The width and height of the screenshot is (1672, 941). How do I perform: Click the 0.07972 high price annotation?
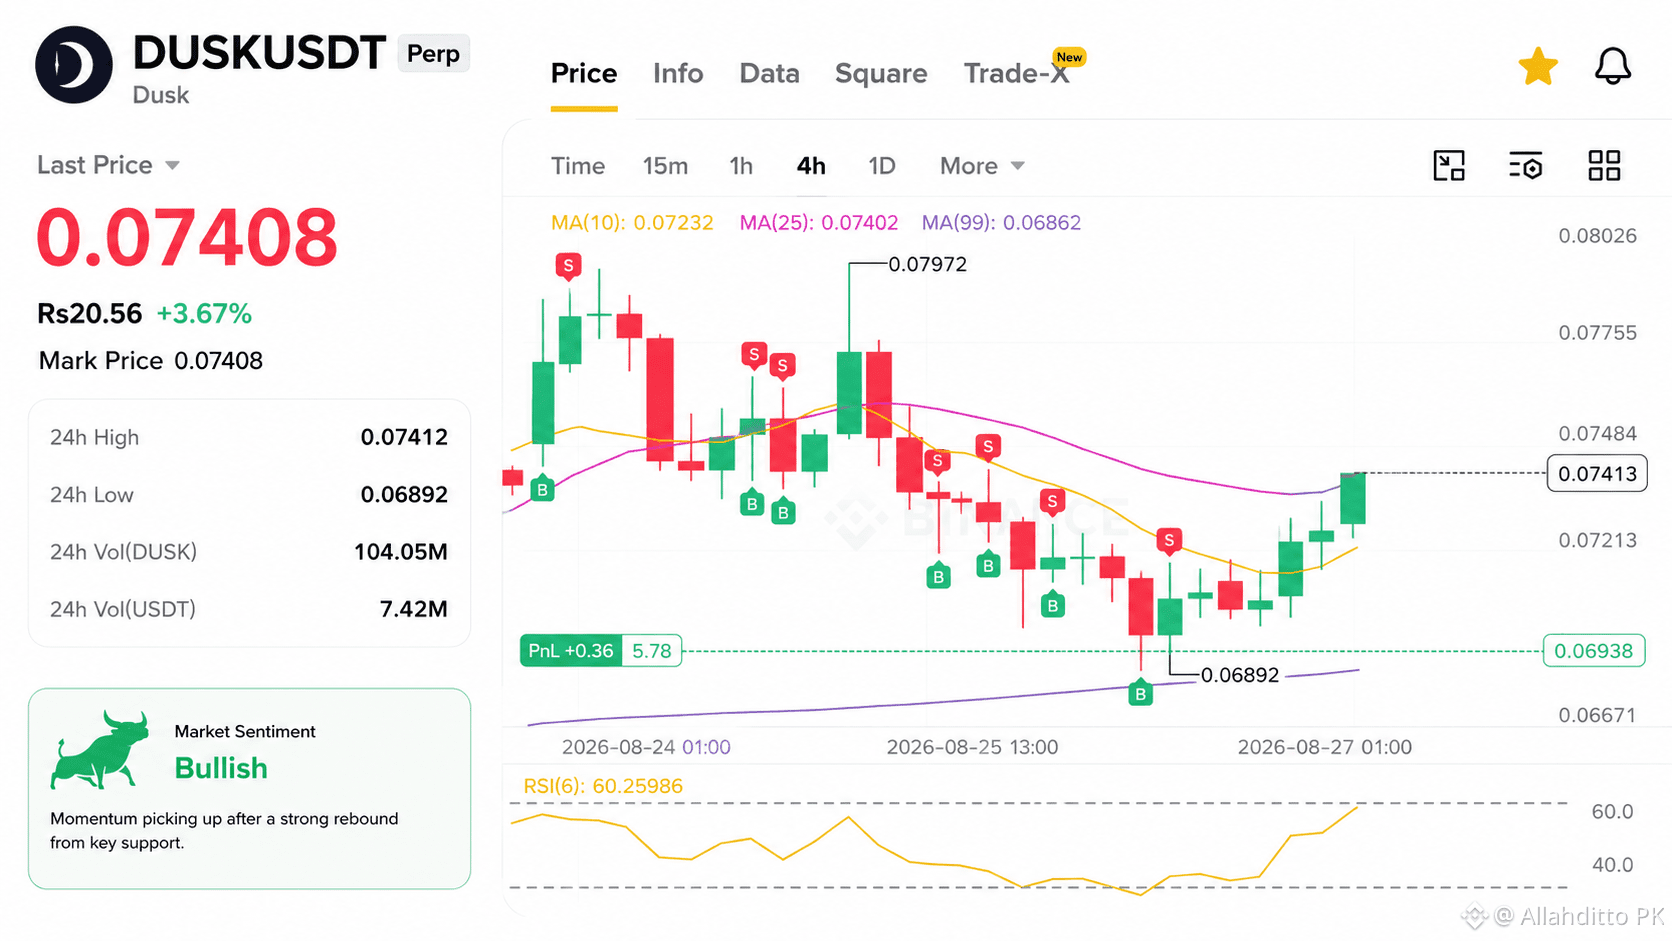[x=928, y=265]
